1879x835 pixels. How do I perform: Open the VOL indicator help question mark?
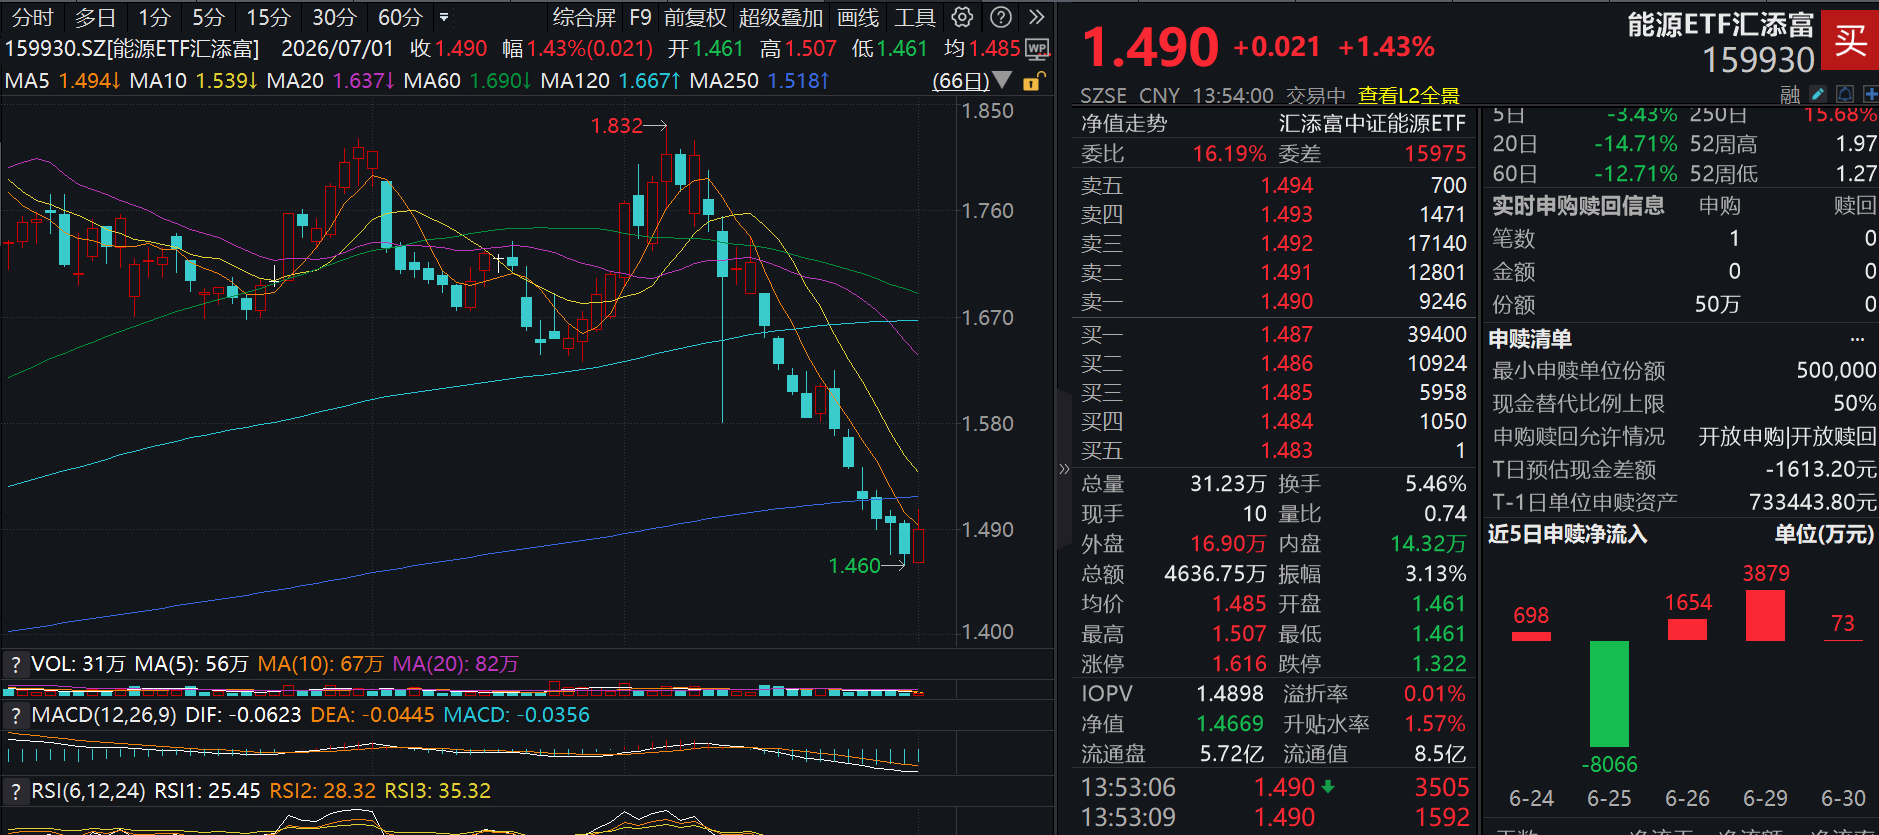click(x=15, y=664)
